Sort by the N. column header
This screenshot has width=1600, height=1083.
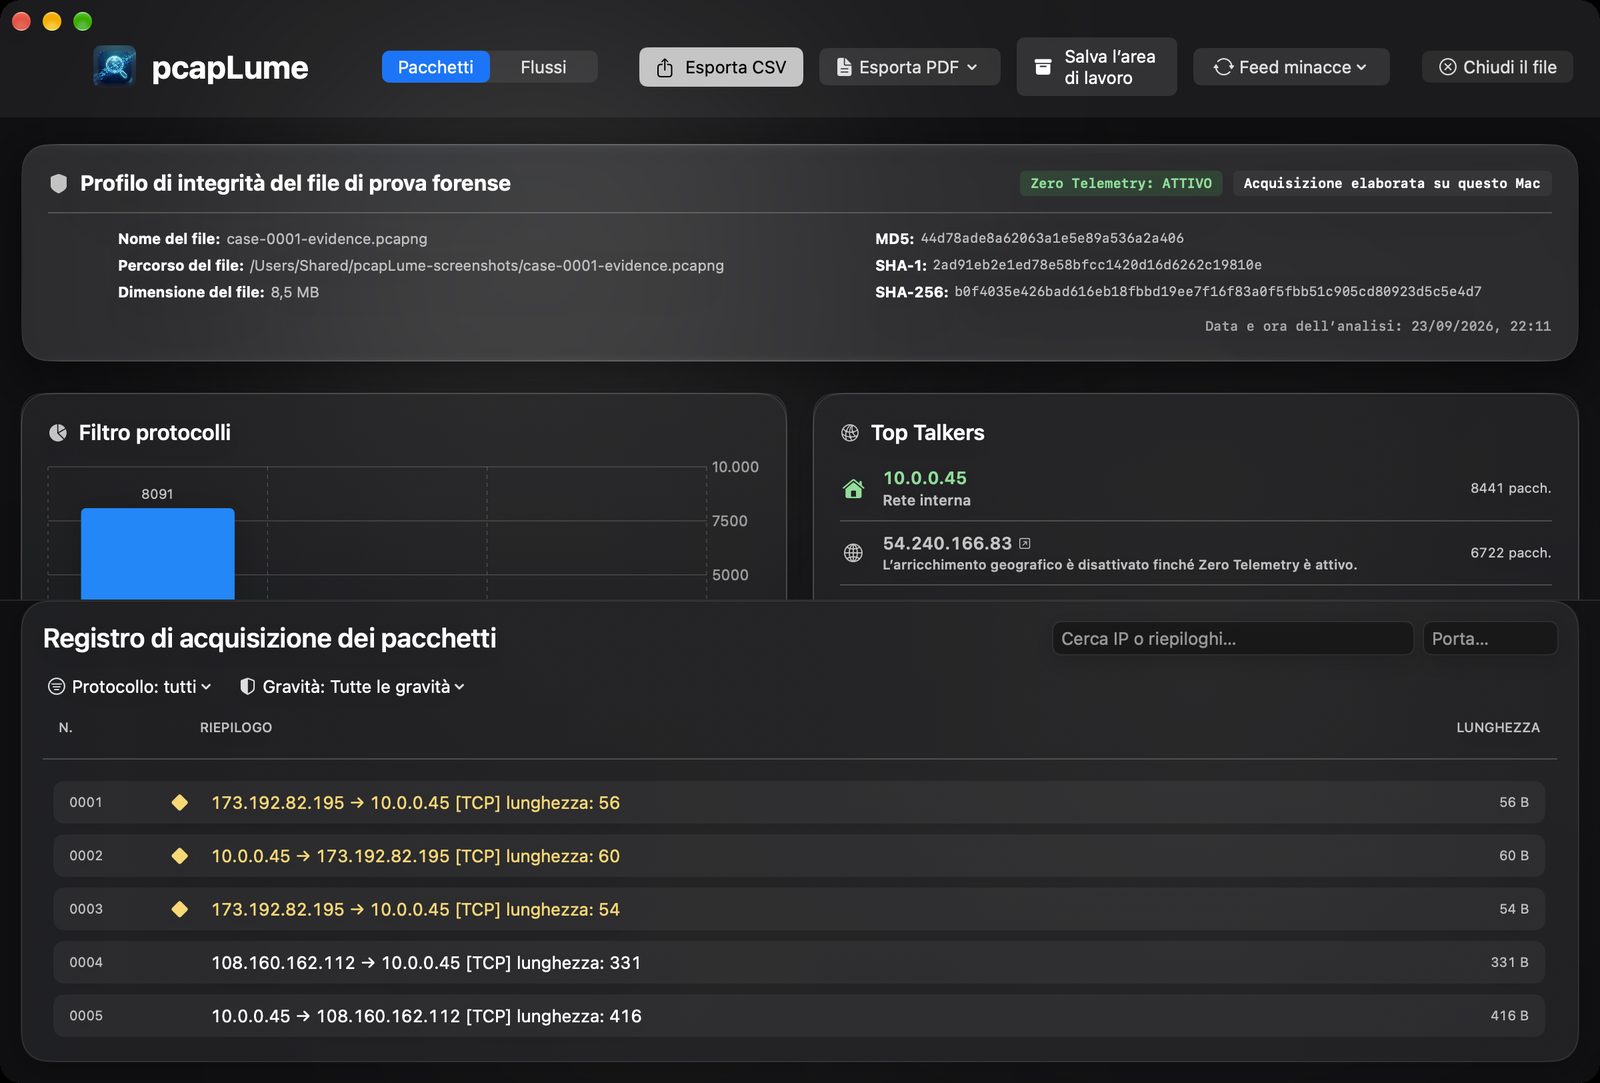65,727
